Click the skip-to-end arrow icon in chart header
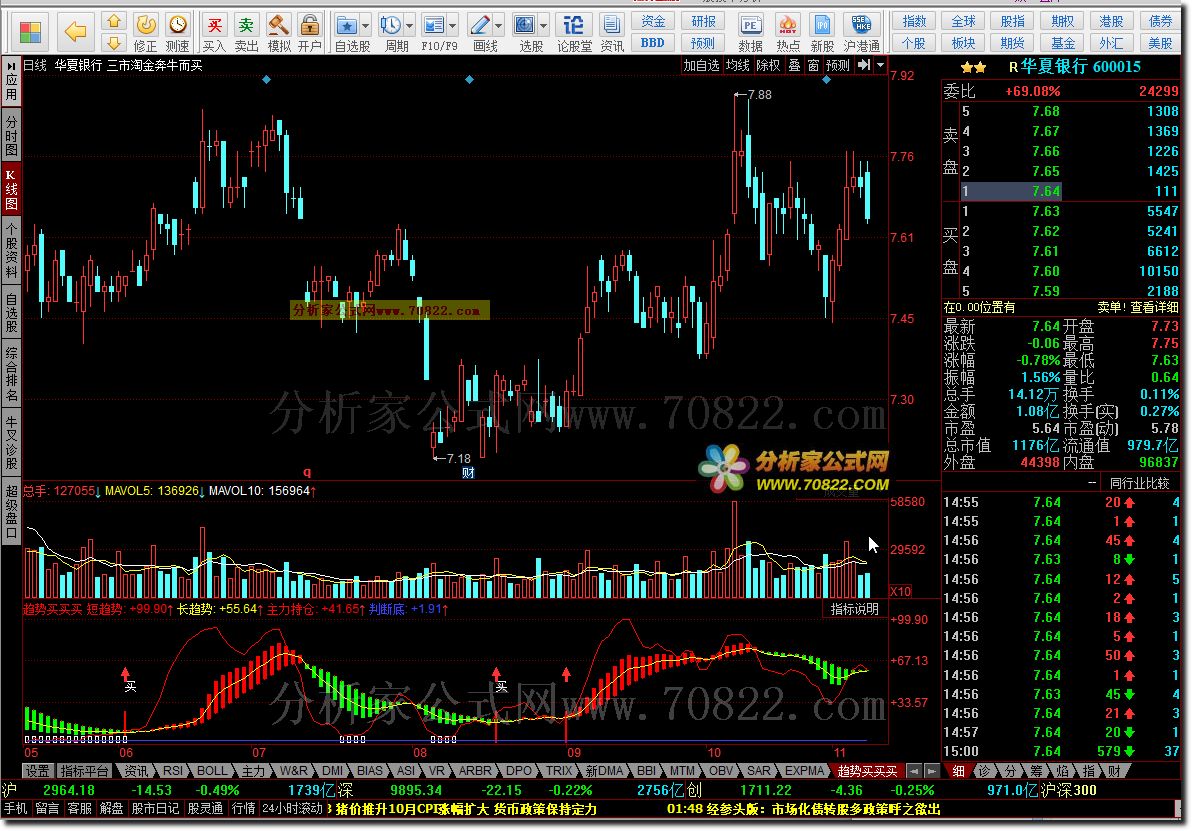This screenshot has height=831, width=1193. coord(864,65)
